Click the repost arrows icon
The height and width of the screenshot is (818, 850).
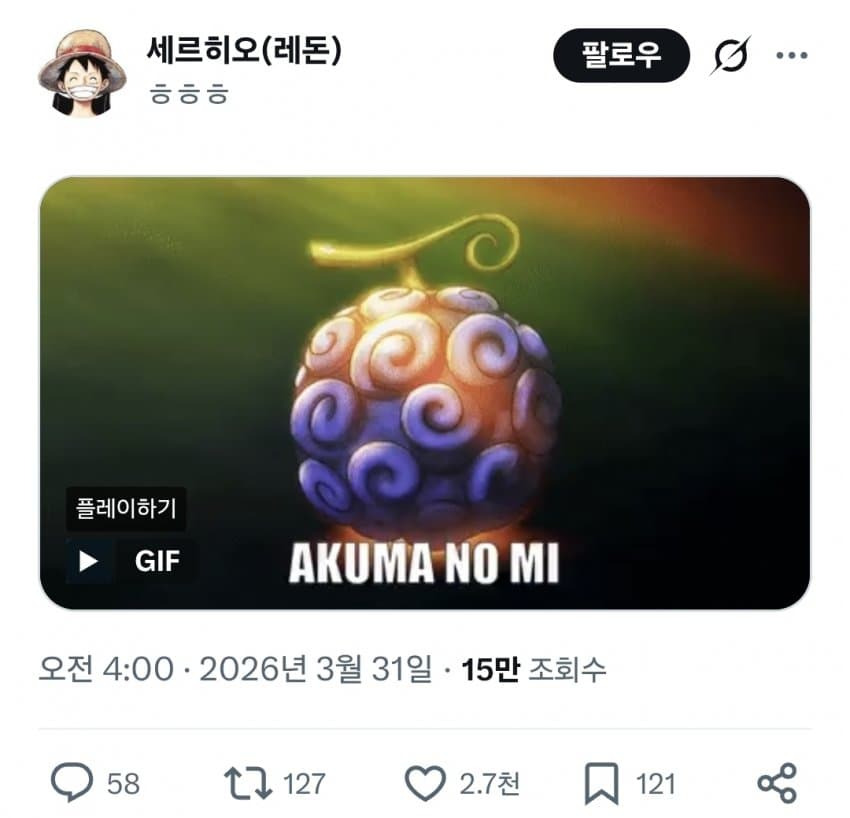click(x=248, y=783)
